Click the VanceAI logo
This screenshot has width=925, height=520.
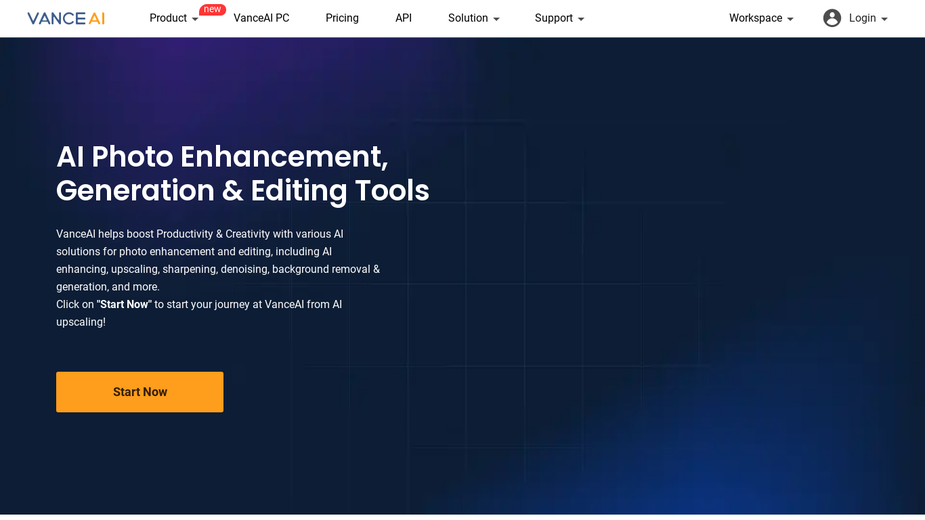(x=66, y=18)
